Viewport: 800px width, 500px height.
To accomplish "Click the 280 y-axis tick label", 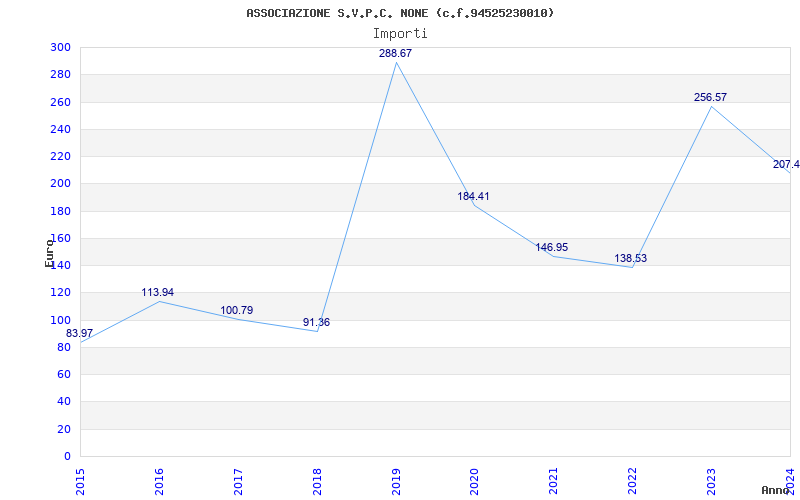I will point(60,74).
